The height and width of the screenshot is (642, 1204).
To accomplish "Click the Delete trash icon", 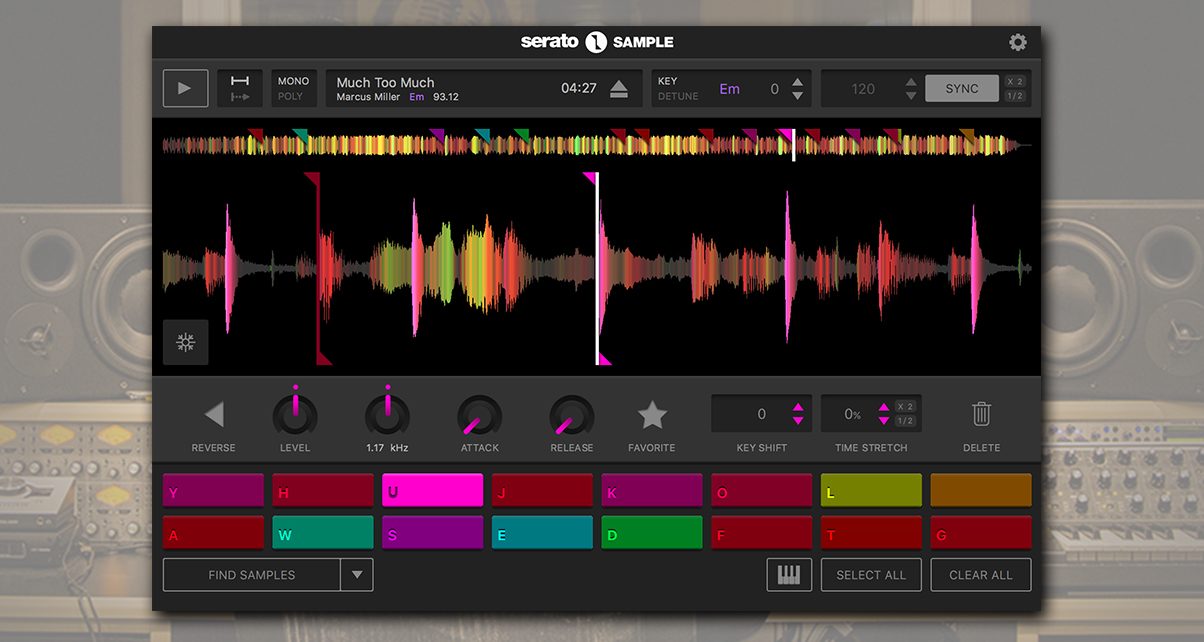I will [980, 413].
